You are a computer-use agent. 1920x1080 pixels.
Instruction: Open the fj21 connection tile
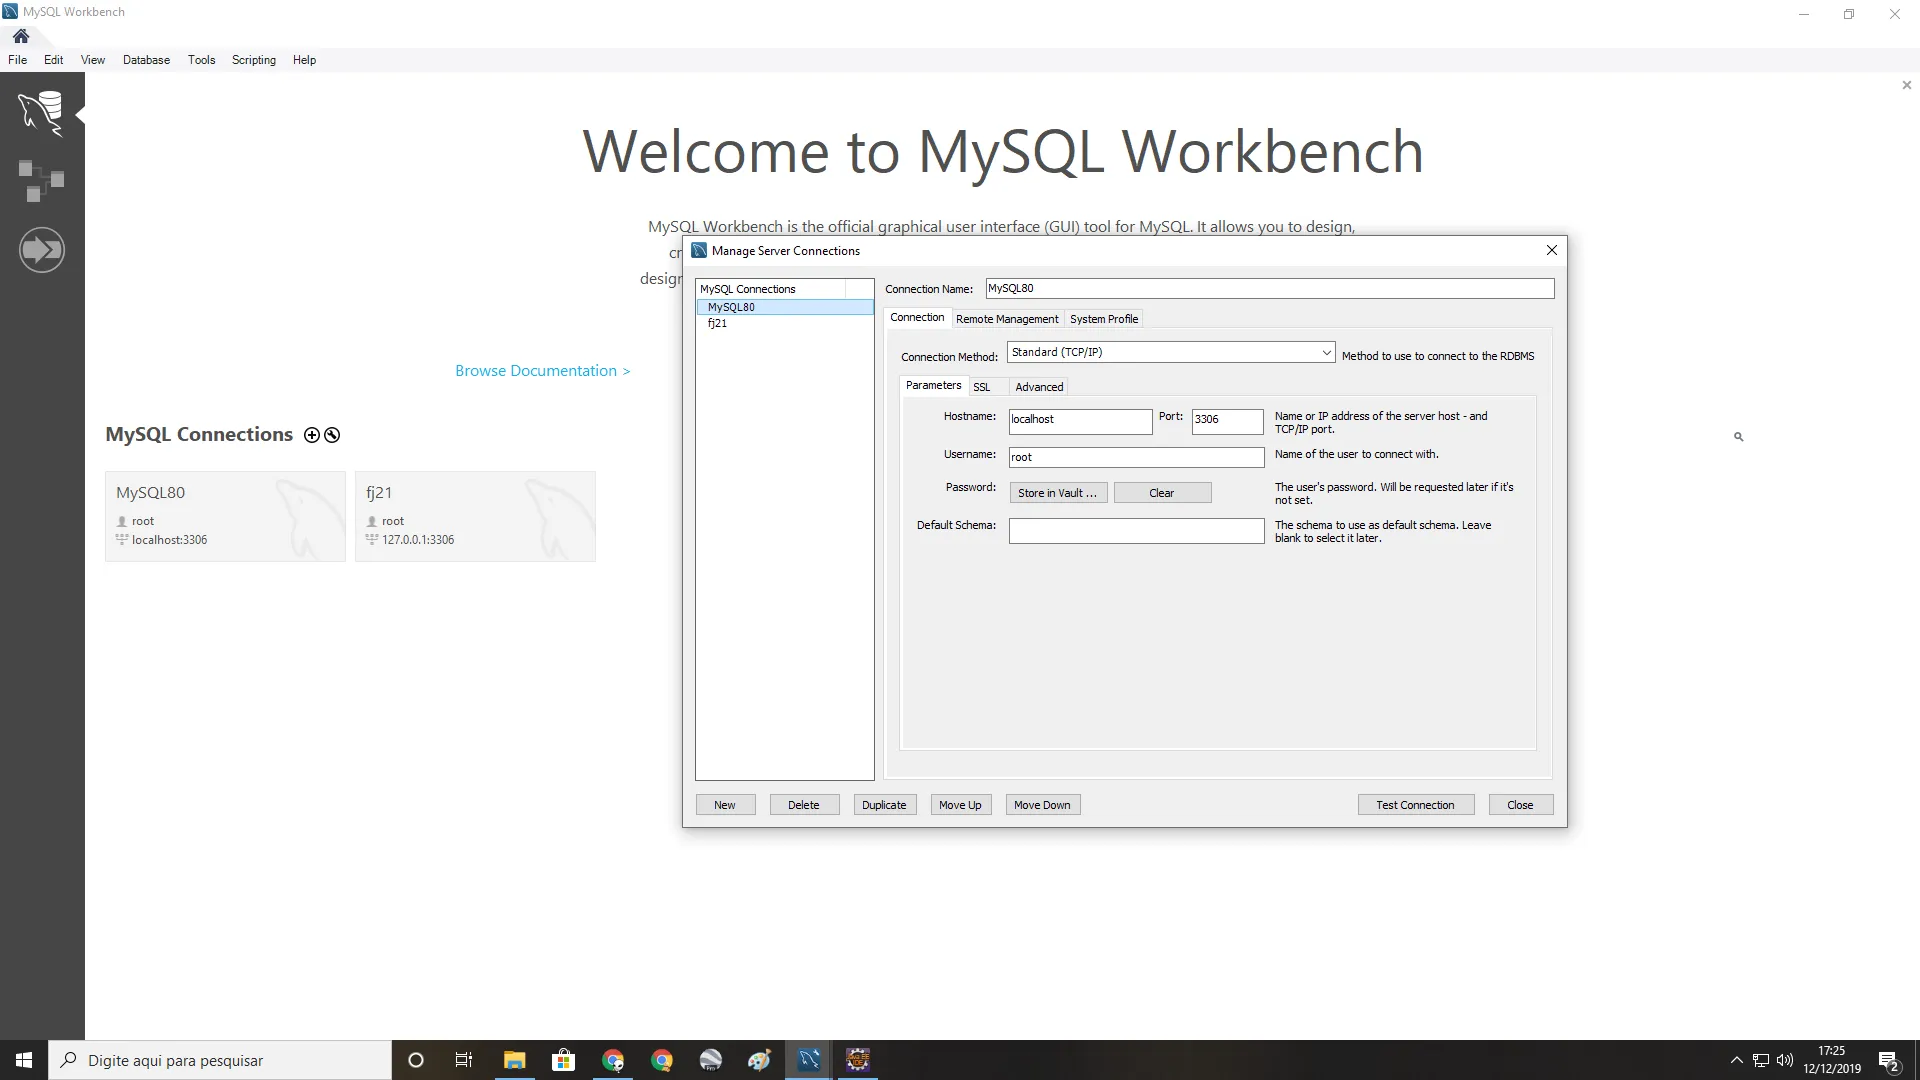coord(475,516)
